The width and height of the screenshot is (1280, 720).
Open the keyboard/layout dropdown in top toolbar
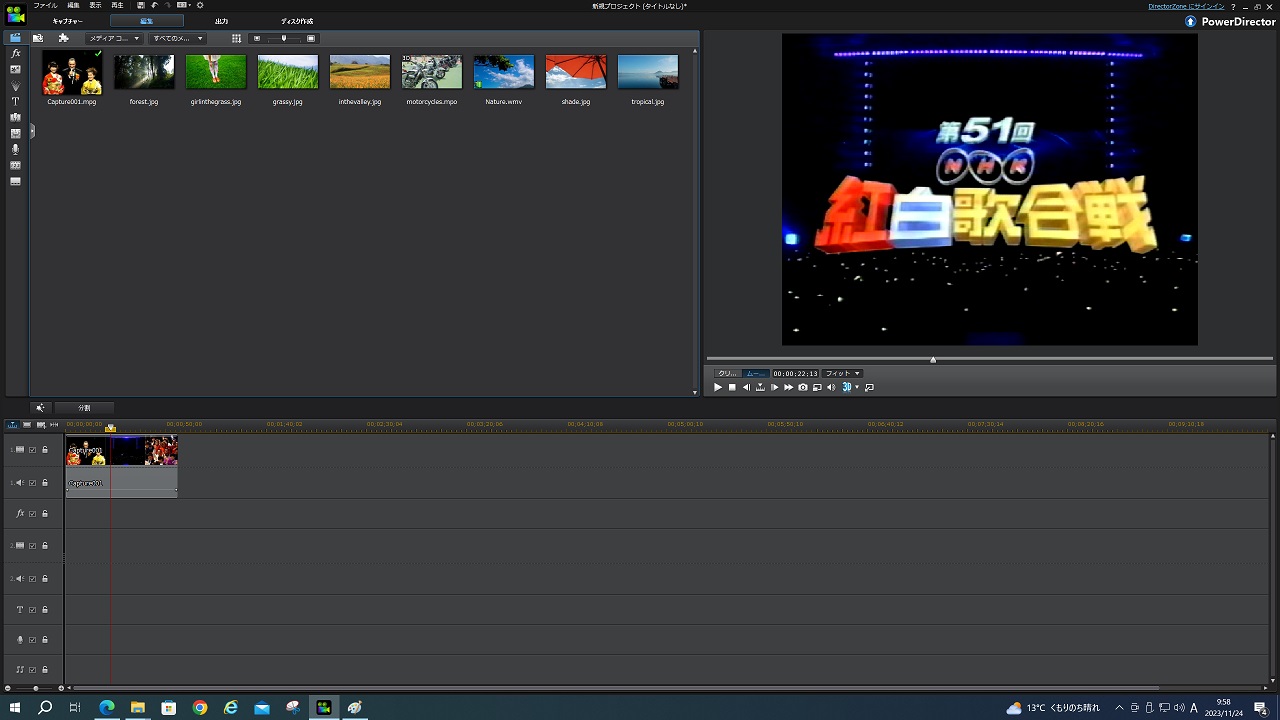tap(183, 5)
